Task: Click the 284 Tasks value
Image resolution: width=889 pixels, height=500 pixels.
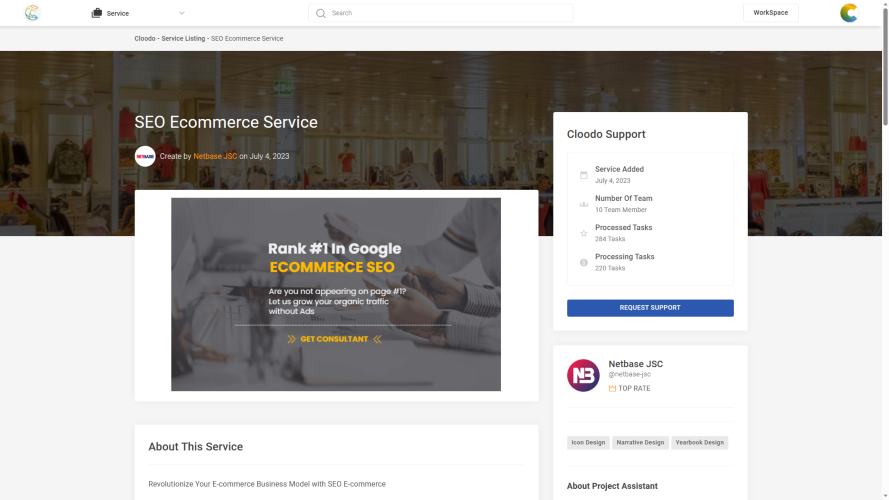Action: (610, 239)
